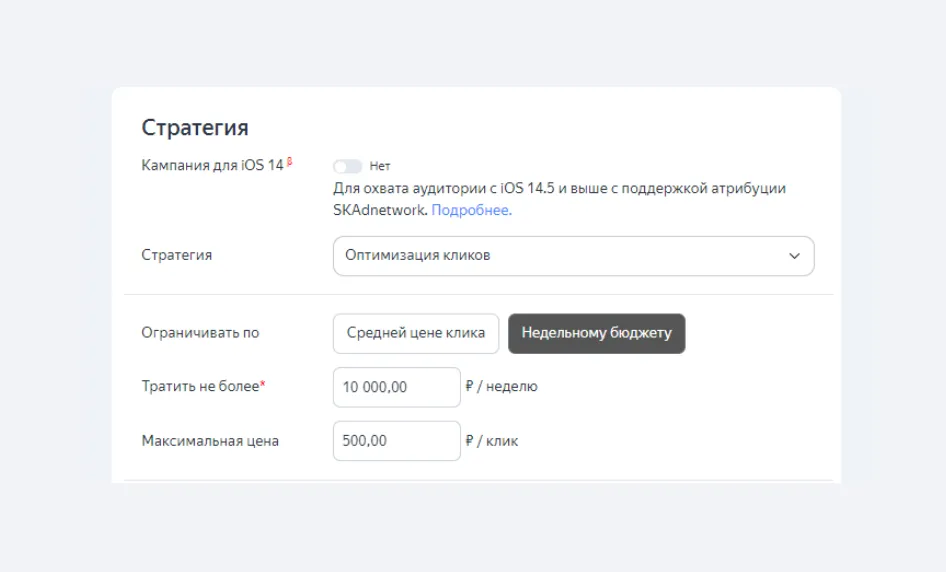The width and height of the screenshot is (946, 572).
Task: Select Средней цене клика limit option
Action: coord(416,333)
